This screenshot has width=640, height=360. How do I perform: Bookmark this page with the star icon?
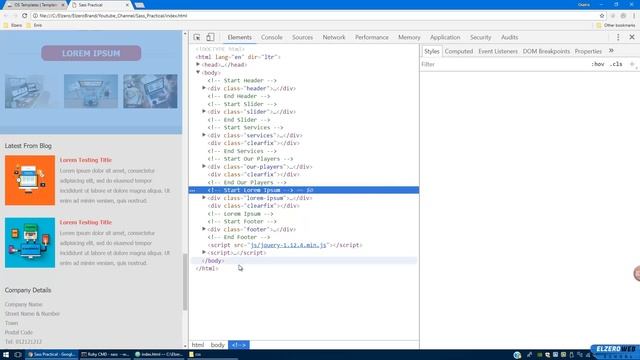tap(602, 16)
